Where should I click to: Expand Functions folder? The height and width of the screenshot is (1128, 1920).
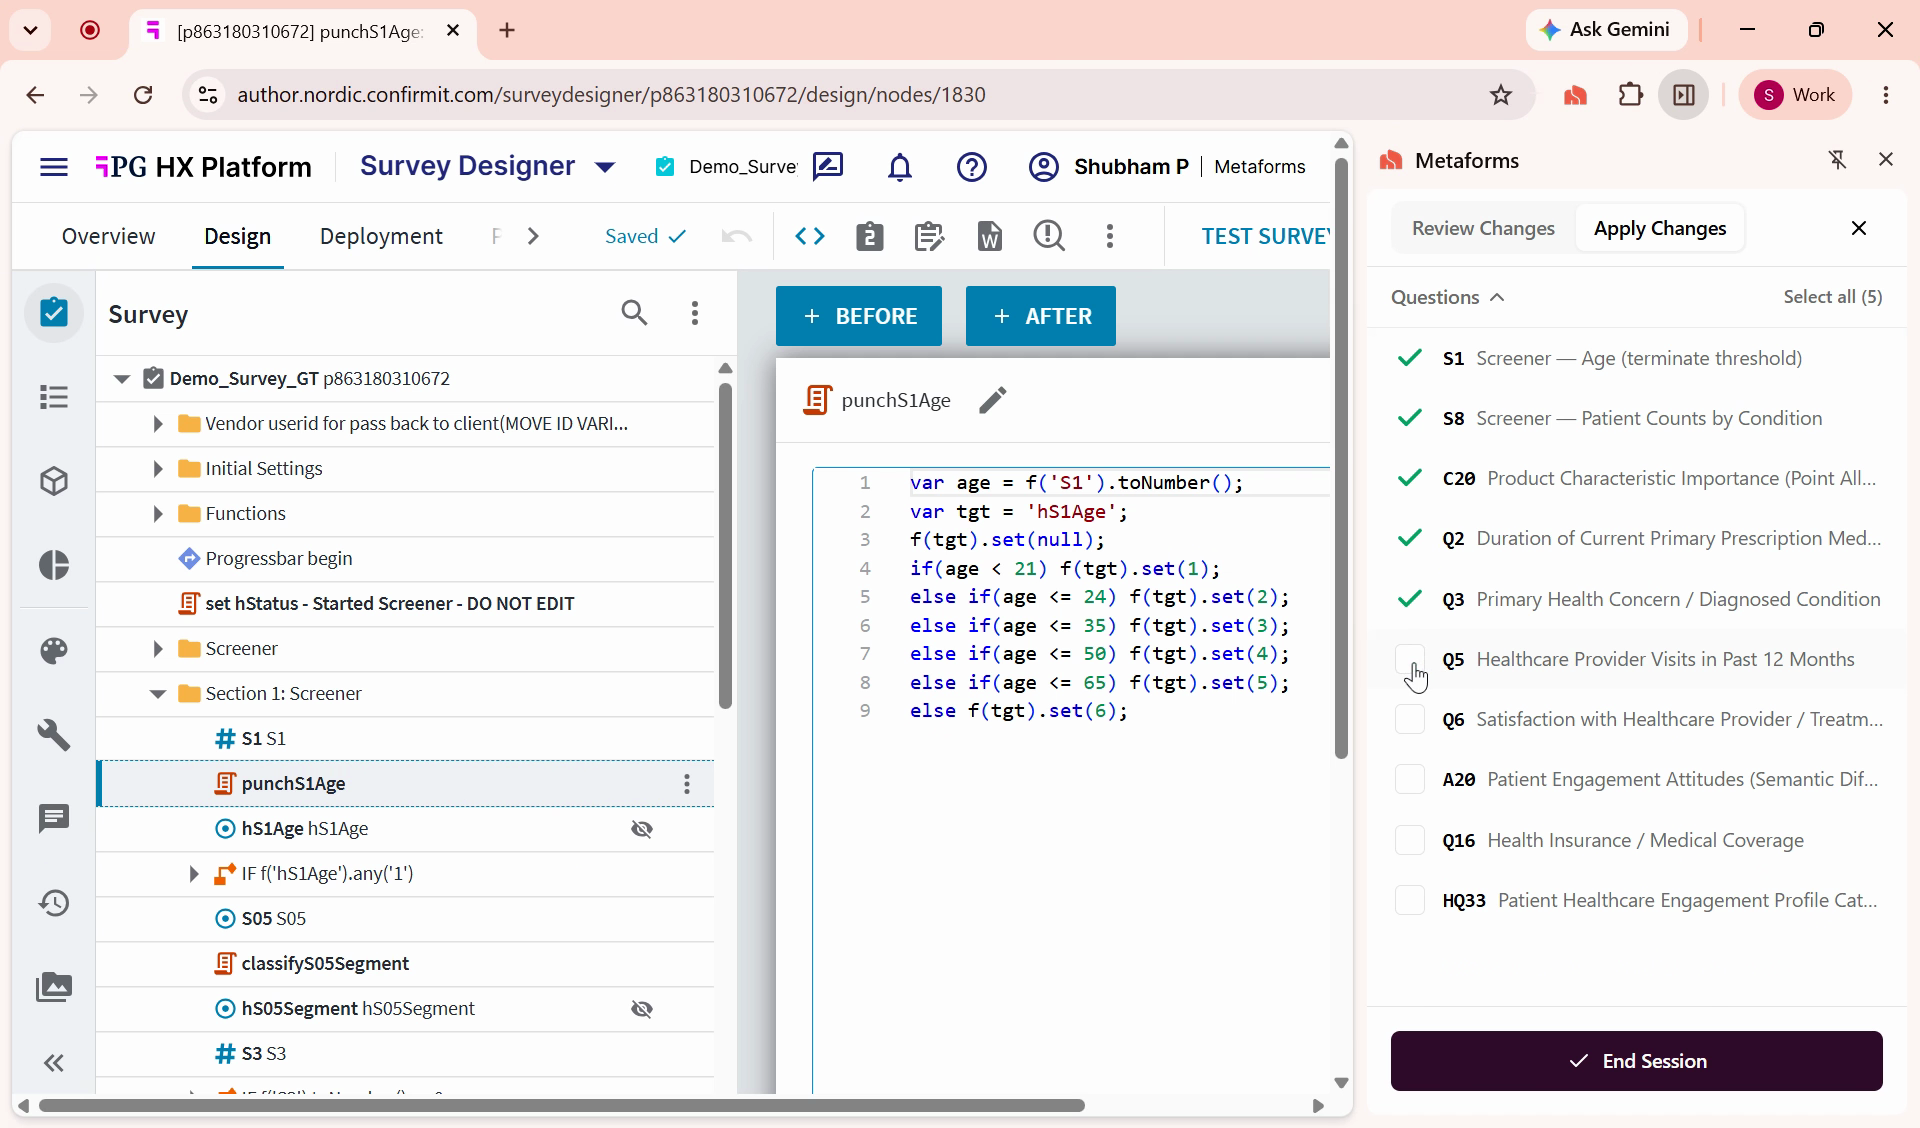(157, 514)
